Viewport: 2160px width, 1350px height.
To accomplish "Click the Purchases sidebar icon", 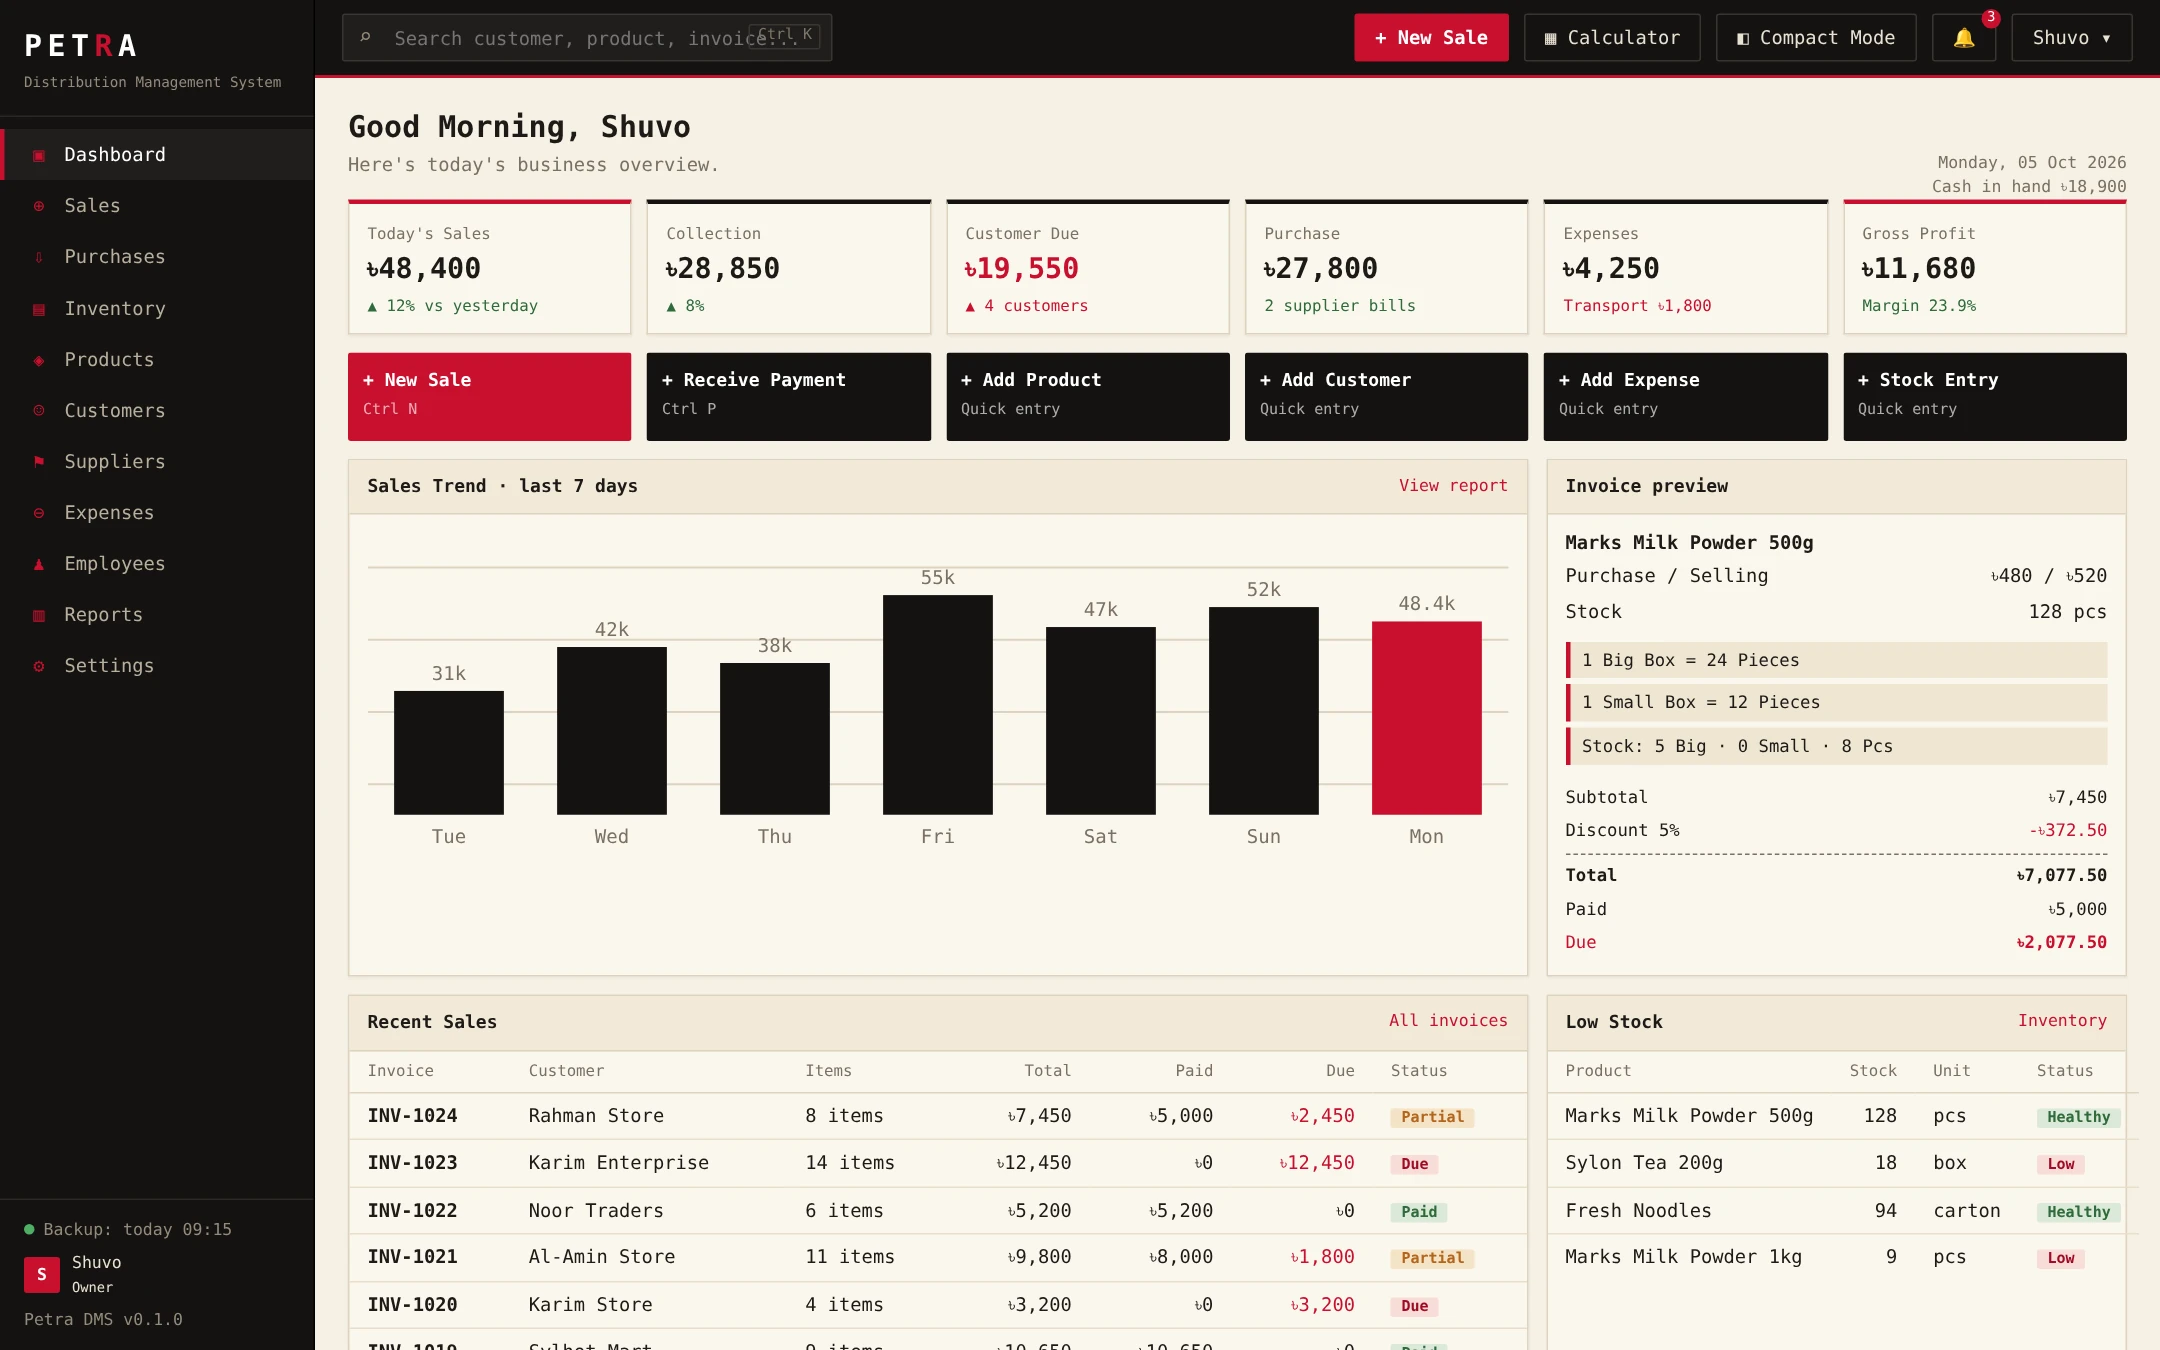I will point(39,257).
